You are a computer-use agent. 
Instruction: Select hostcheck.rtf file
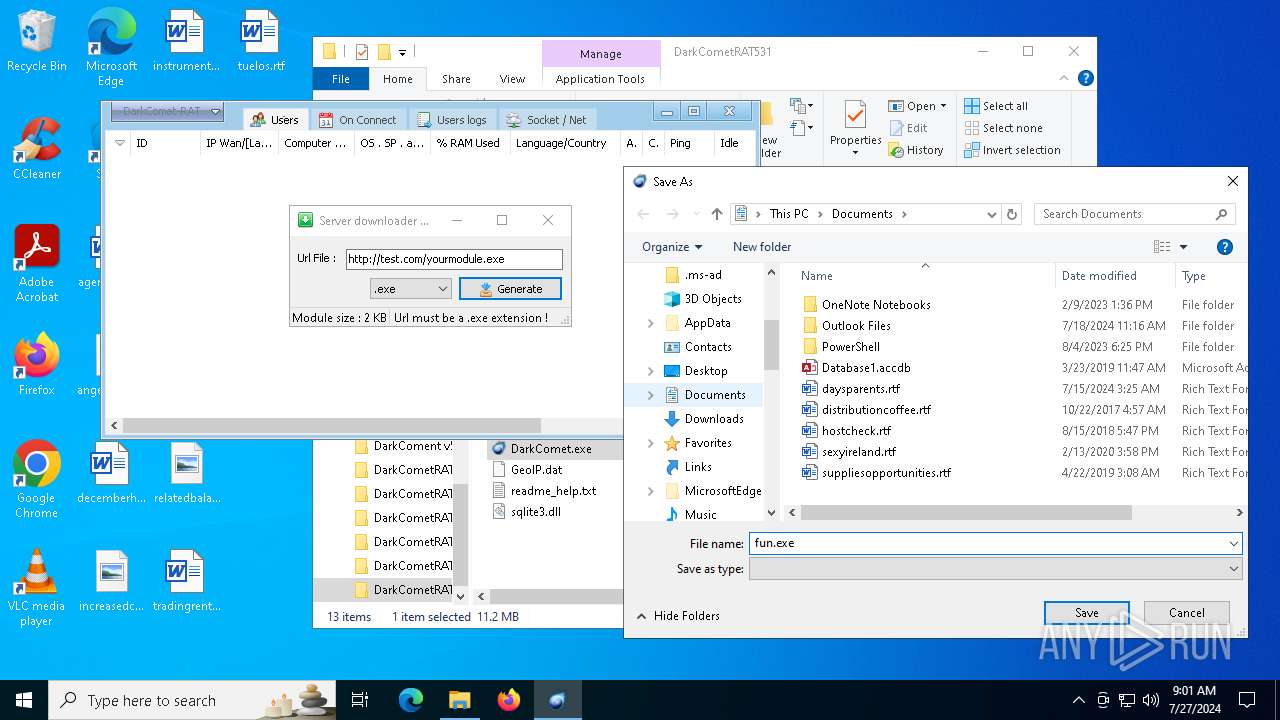pyautogui.click(x=856, y=431)
